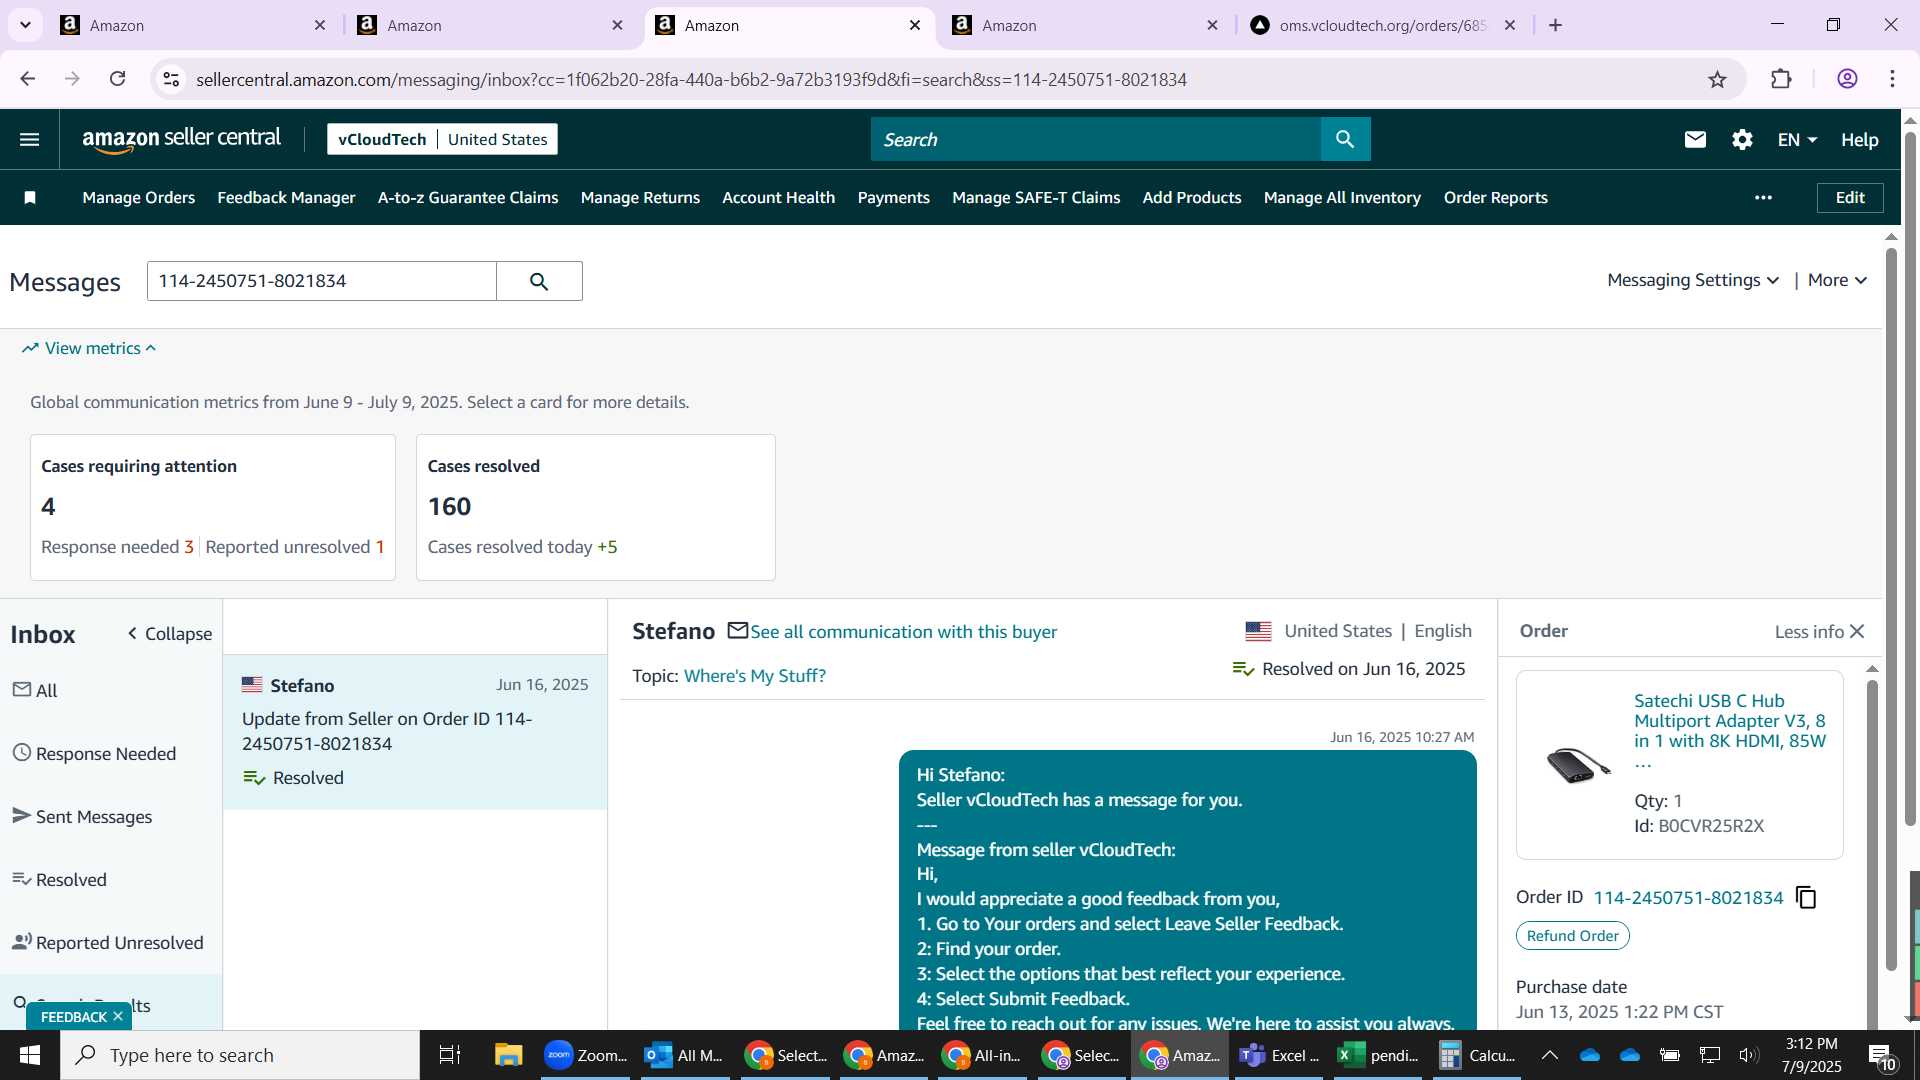Viewport: 1920px width, 1080px height.
Task: Click the teal top search magnifier button
Action: click(x=1345, y=139)
